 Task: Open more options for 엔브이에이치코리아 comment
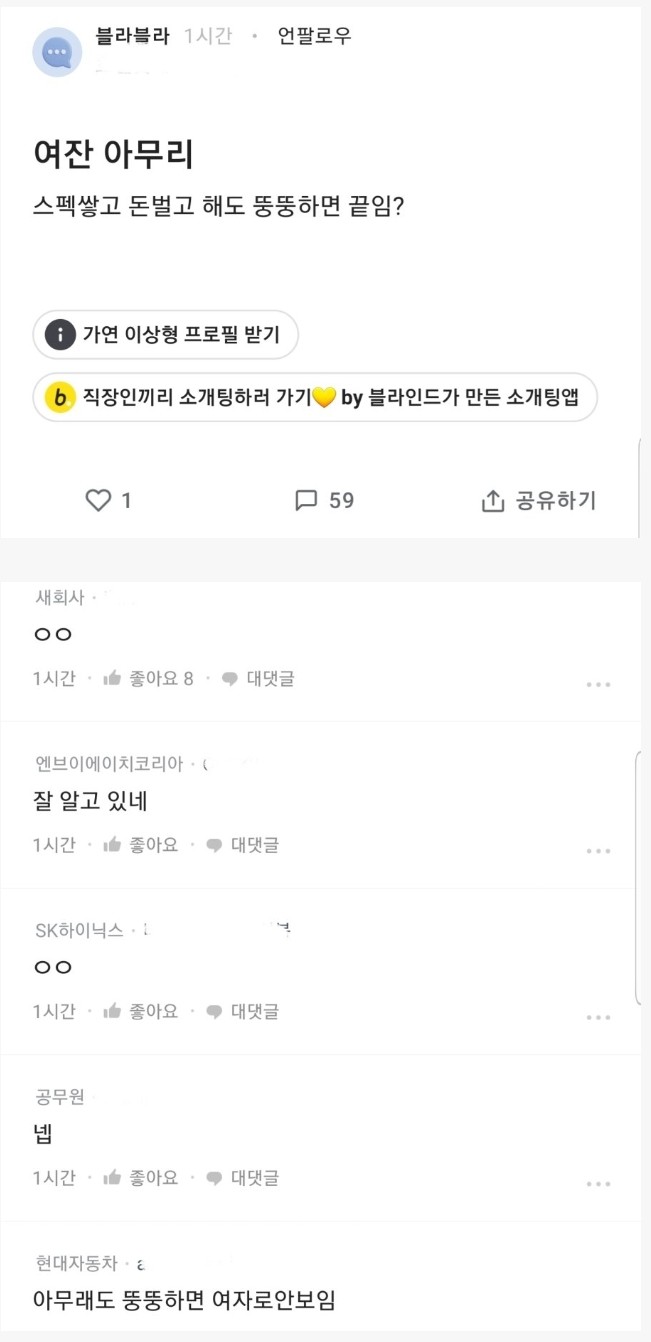[x=598, y=851]
